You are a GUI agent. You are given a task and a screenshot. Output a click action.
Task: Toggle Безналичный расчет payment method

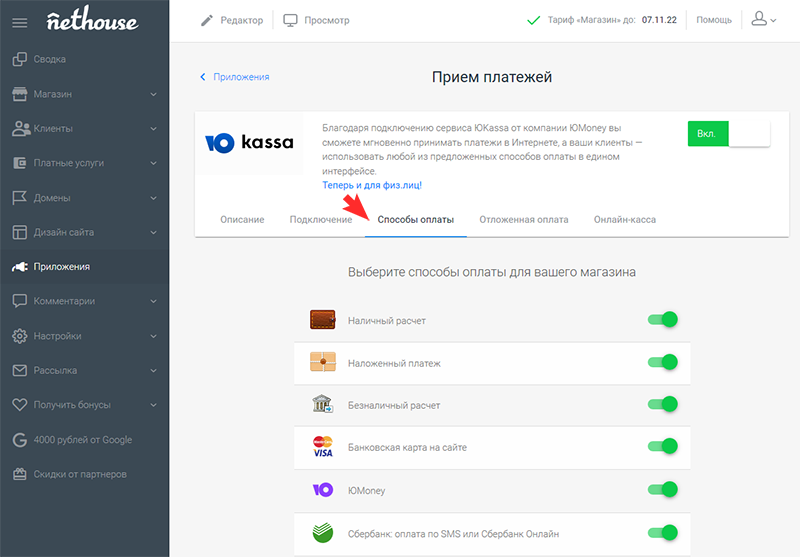[x=662, y=404]
